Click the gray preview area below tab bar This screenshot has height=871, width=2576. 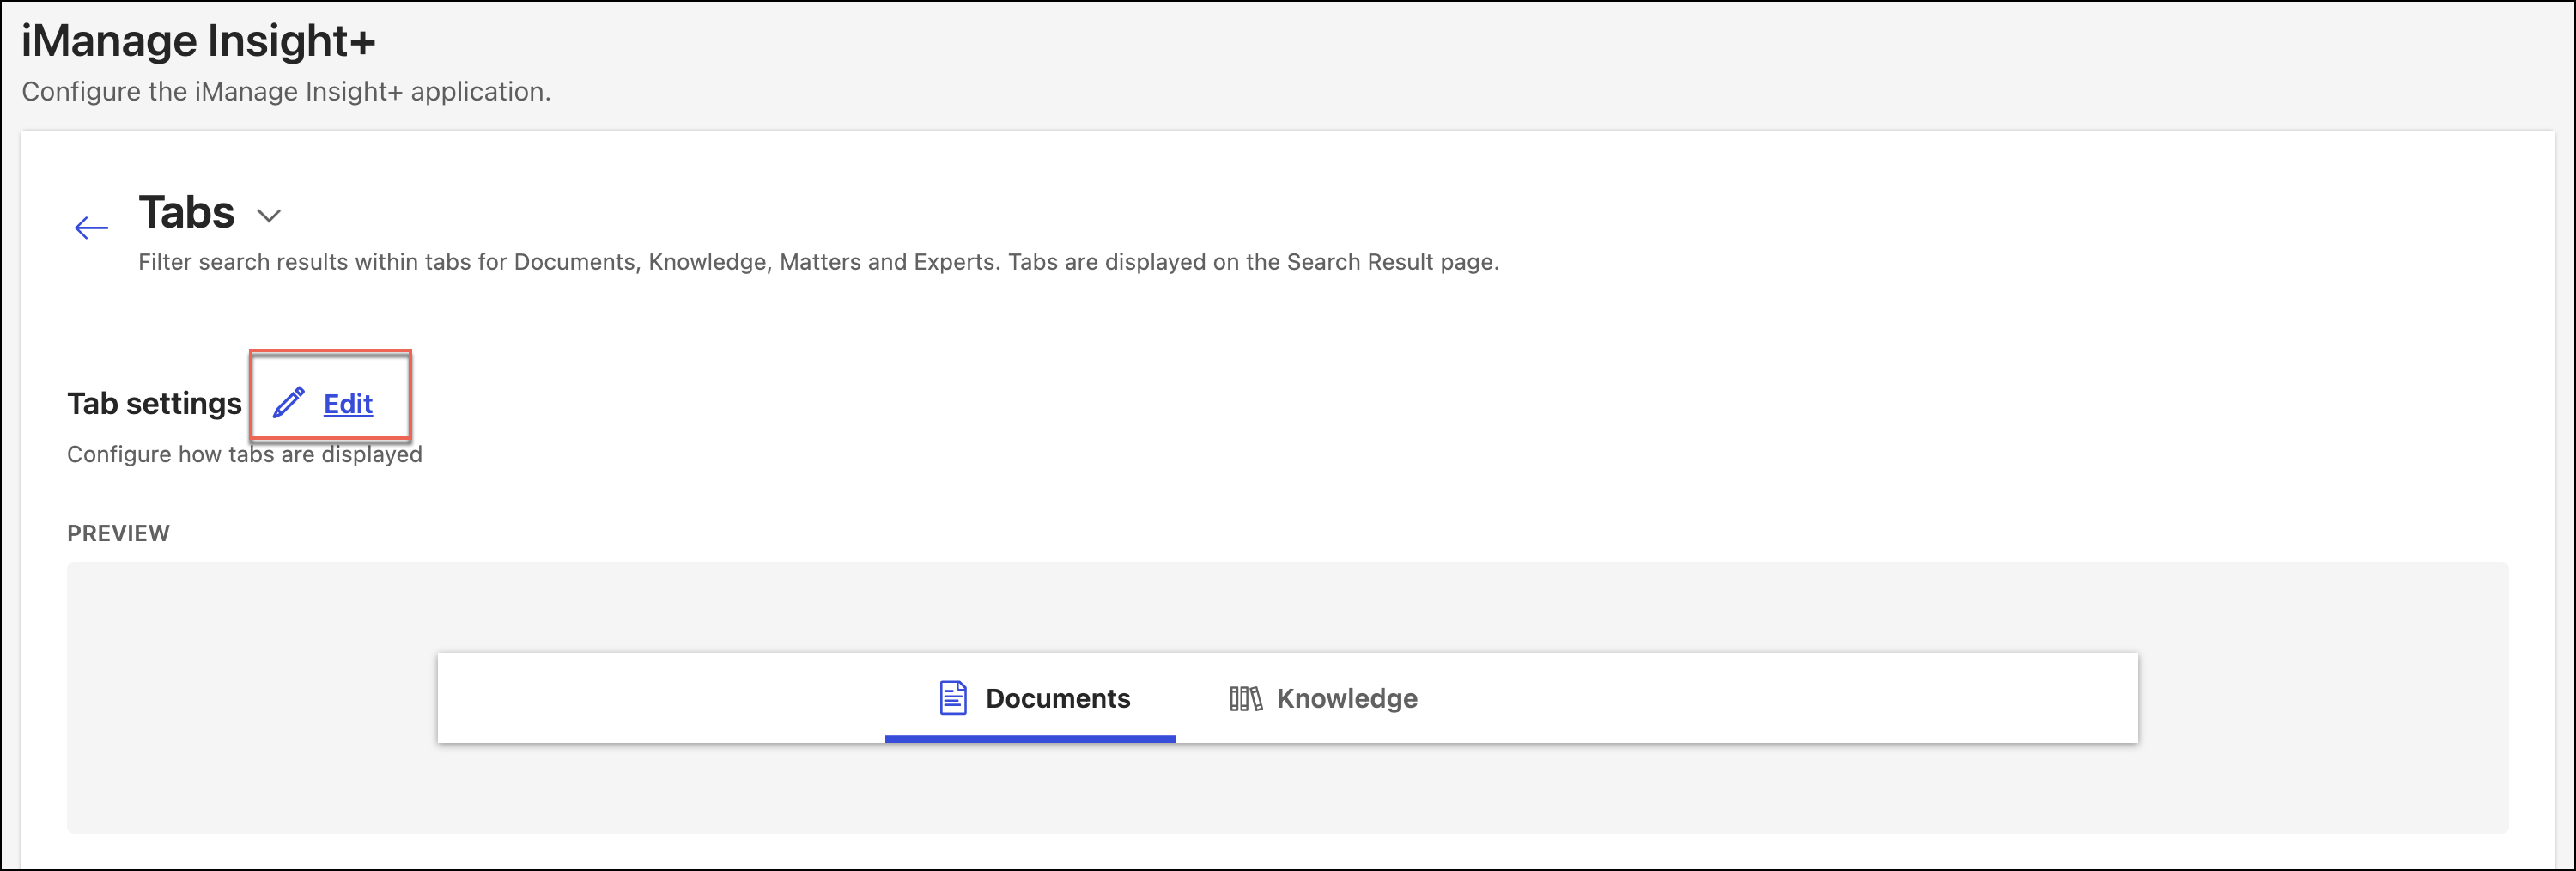(1287, 790)
